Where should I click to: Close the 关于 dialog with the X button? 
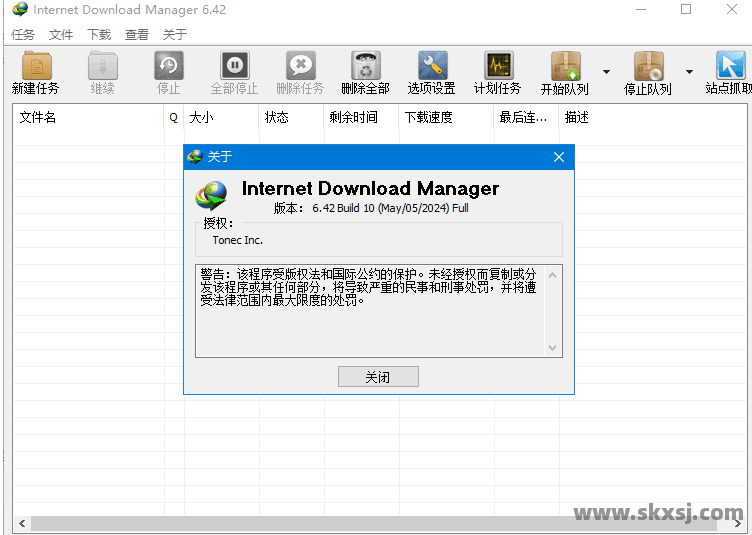(559, 157)
